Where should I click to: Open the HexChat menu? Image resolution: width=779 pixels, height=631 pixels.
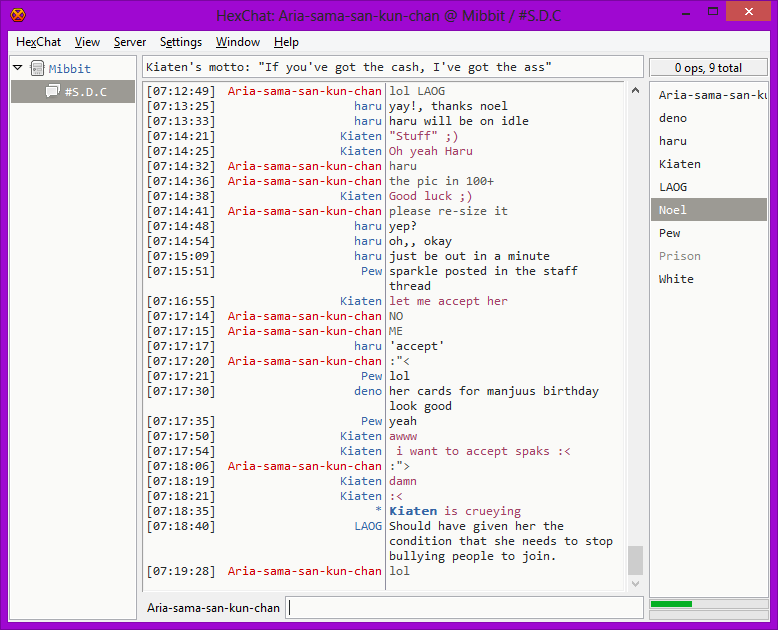[38, 42]
